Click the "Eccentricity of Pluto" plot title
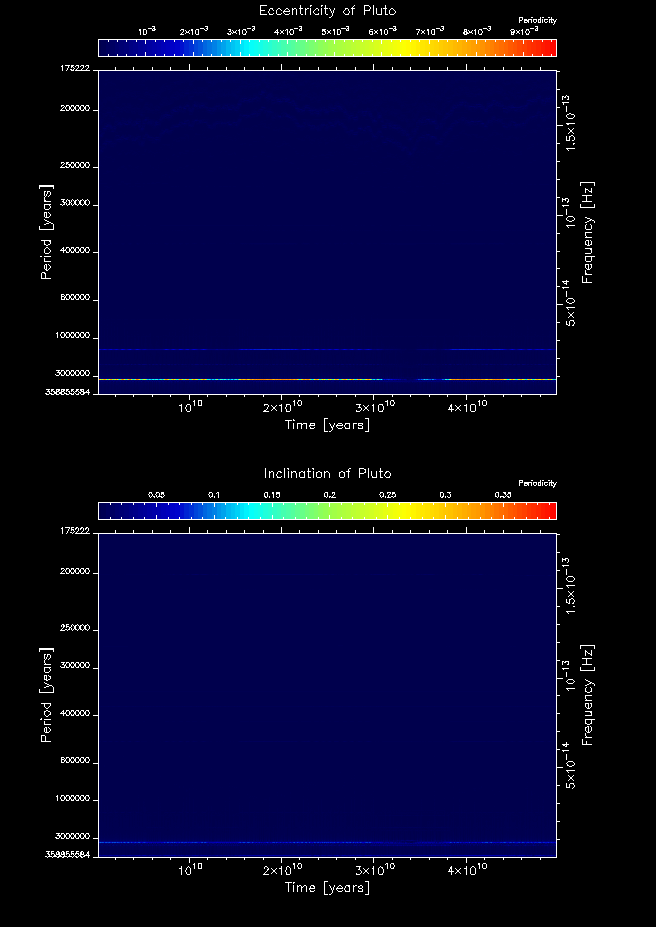This screenshot has width=656, height=927. point(327,11)
